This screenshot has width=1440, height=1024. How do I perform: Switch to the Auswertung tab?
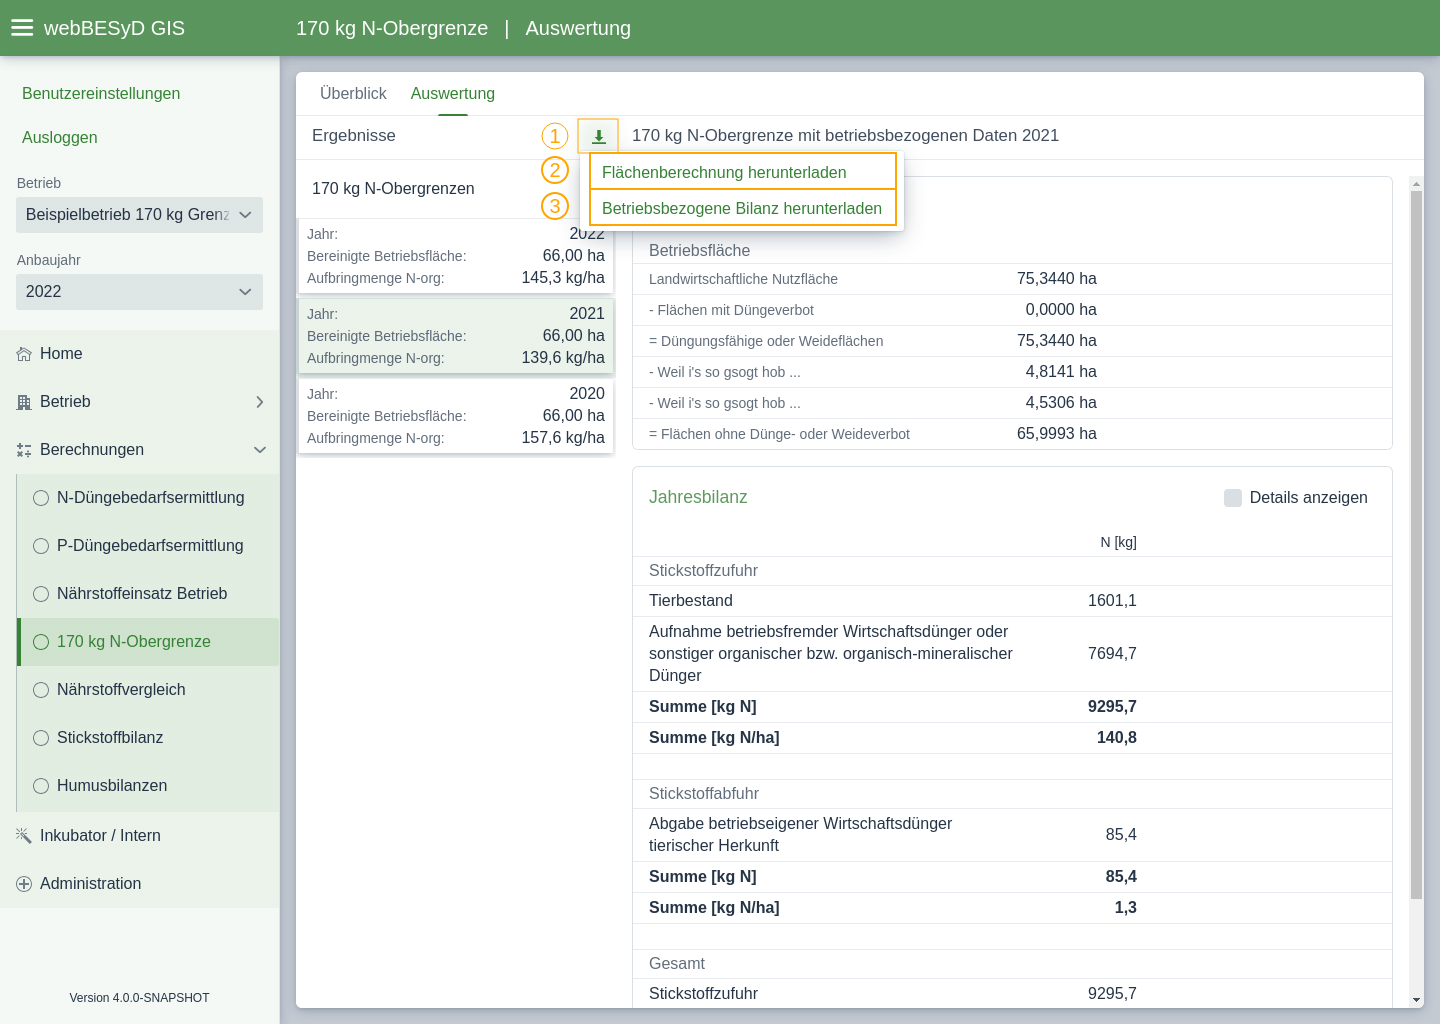(x=453, y=93)
